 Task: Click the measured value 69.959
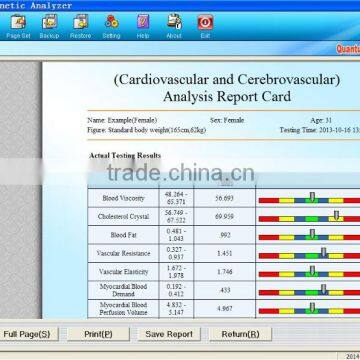coord(225,217)
